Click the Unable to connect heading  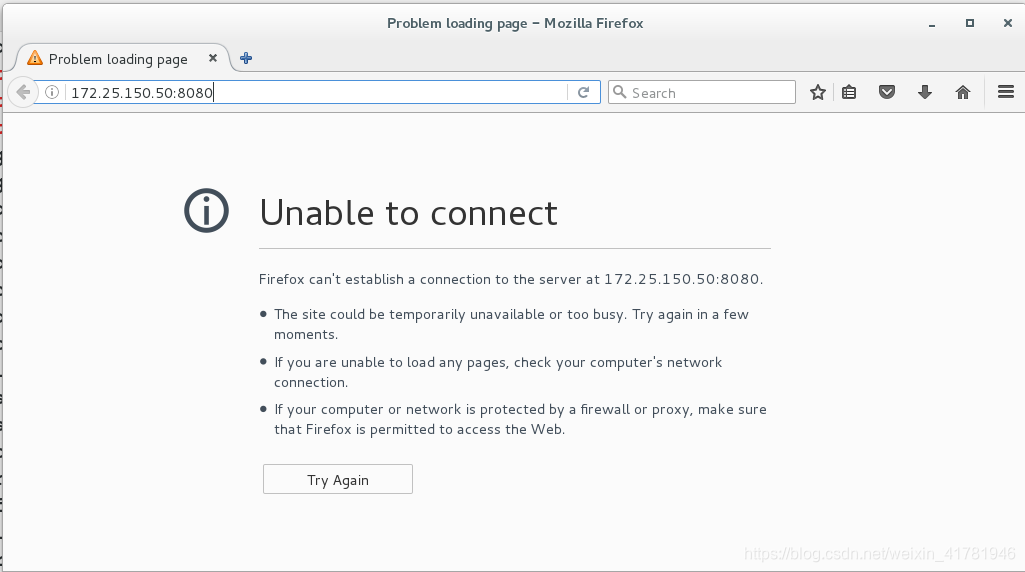(x=408, y=213)
